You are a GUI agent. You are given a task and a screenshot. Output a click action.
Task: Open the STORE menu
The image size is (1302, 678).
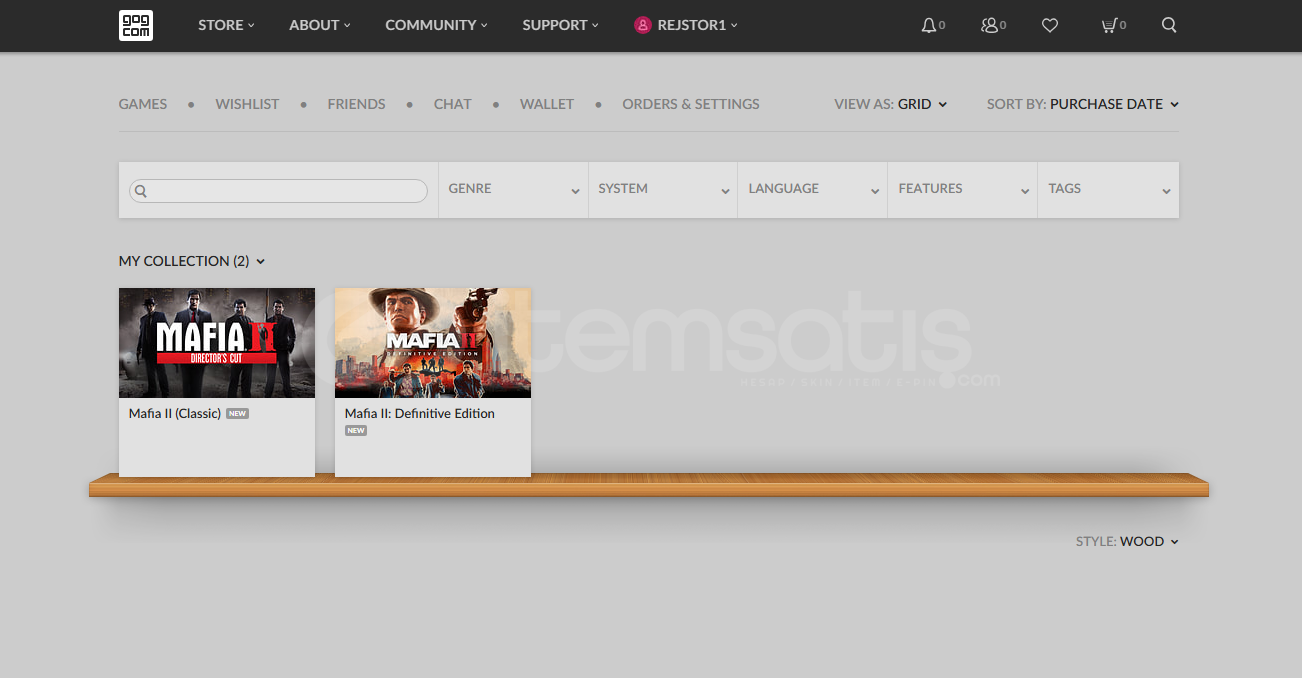click(226, 25)
